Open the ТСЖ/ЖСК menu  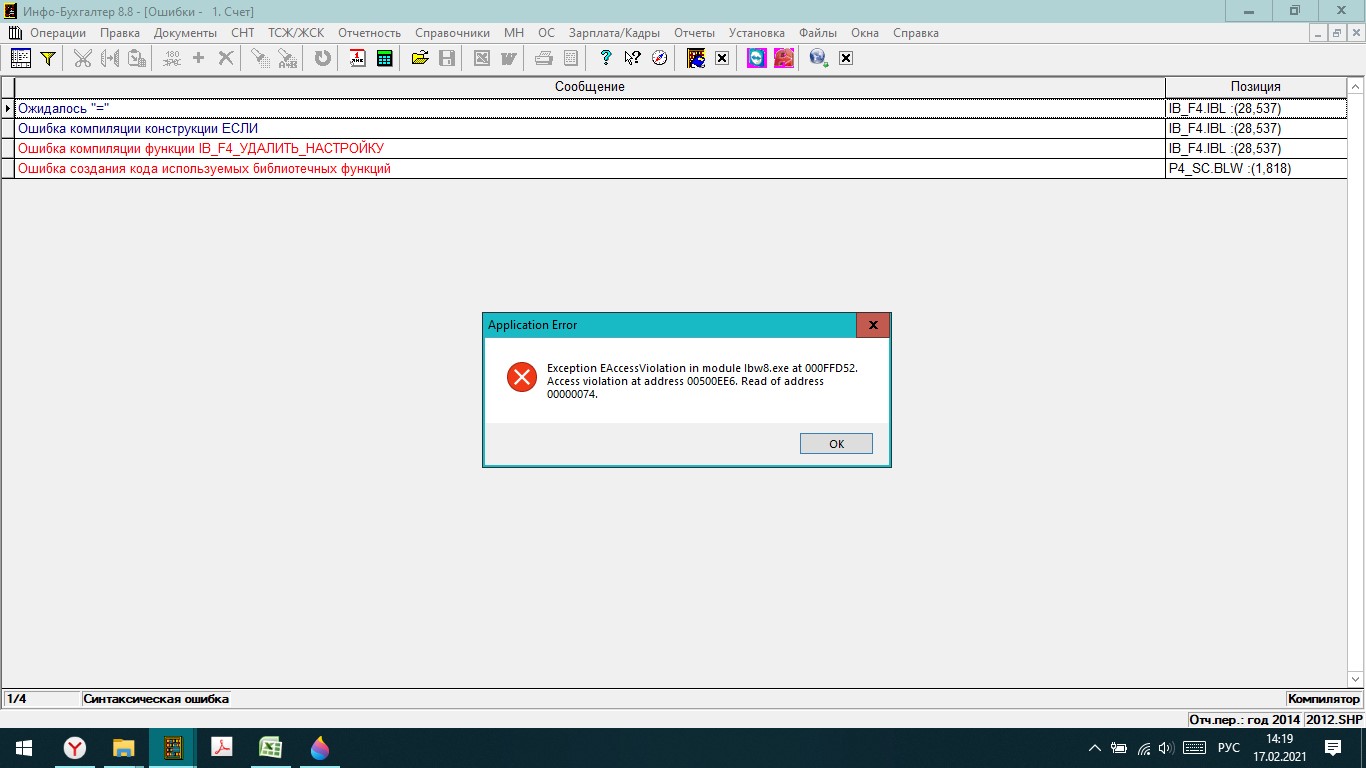click(x=296, y=33)
